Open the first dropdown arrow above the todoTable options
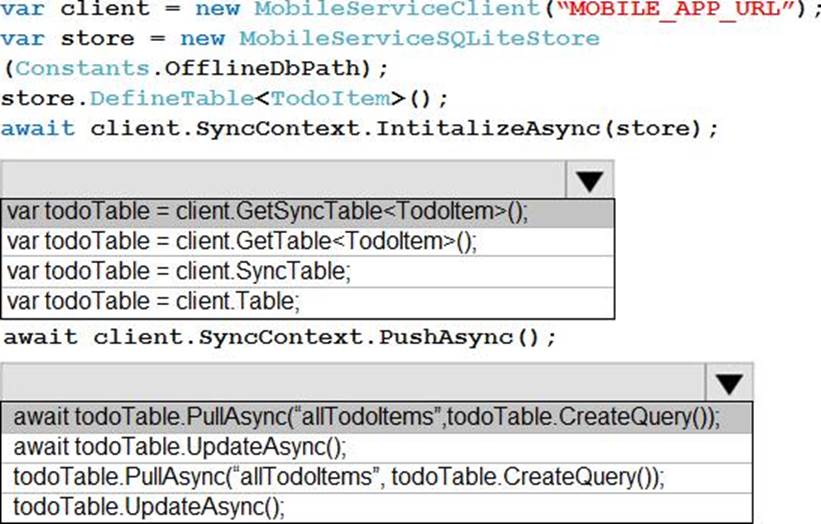 [590, 180]
